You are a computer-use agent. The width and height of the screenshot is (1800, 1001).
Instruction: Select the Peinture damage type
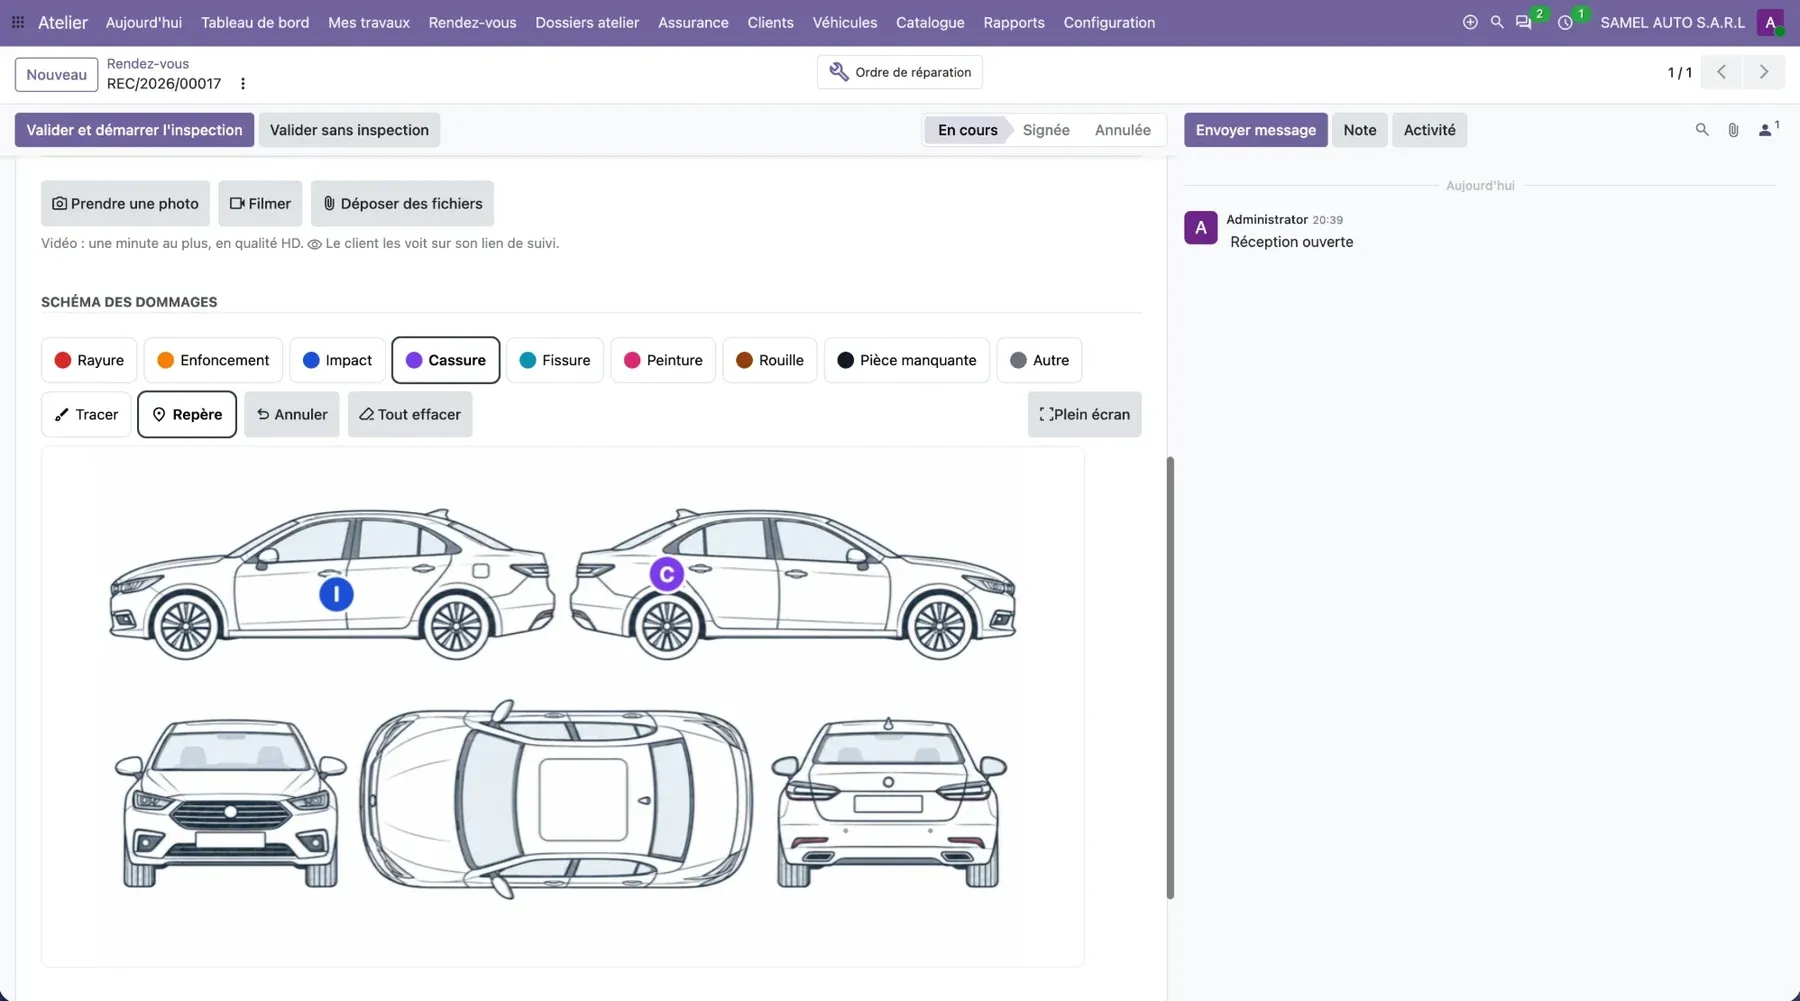pos(663,360)
